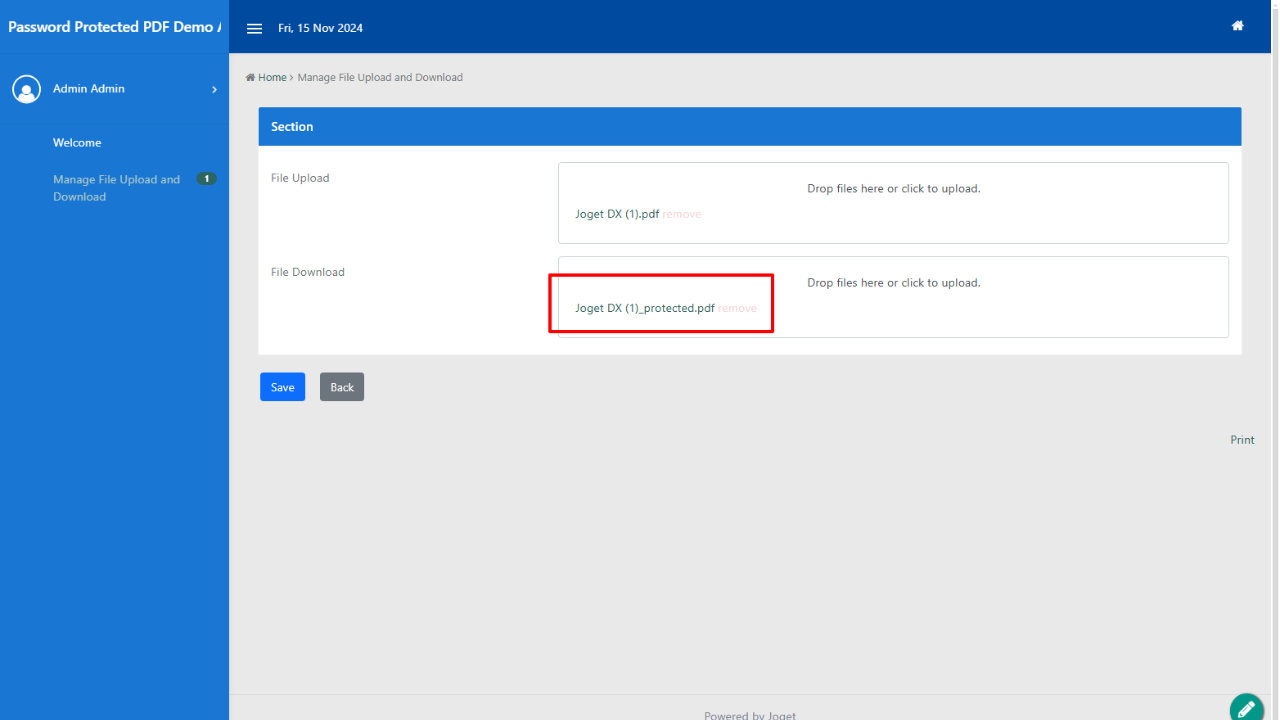The height and width of the screenshot is (720, 1280).
Task: Click the Section header bar
Action: pyautogui.click(x=749, y=127)
